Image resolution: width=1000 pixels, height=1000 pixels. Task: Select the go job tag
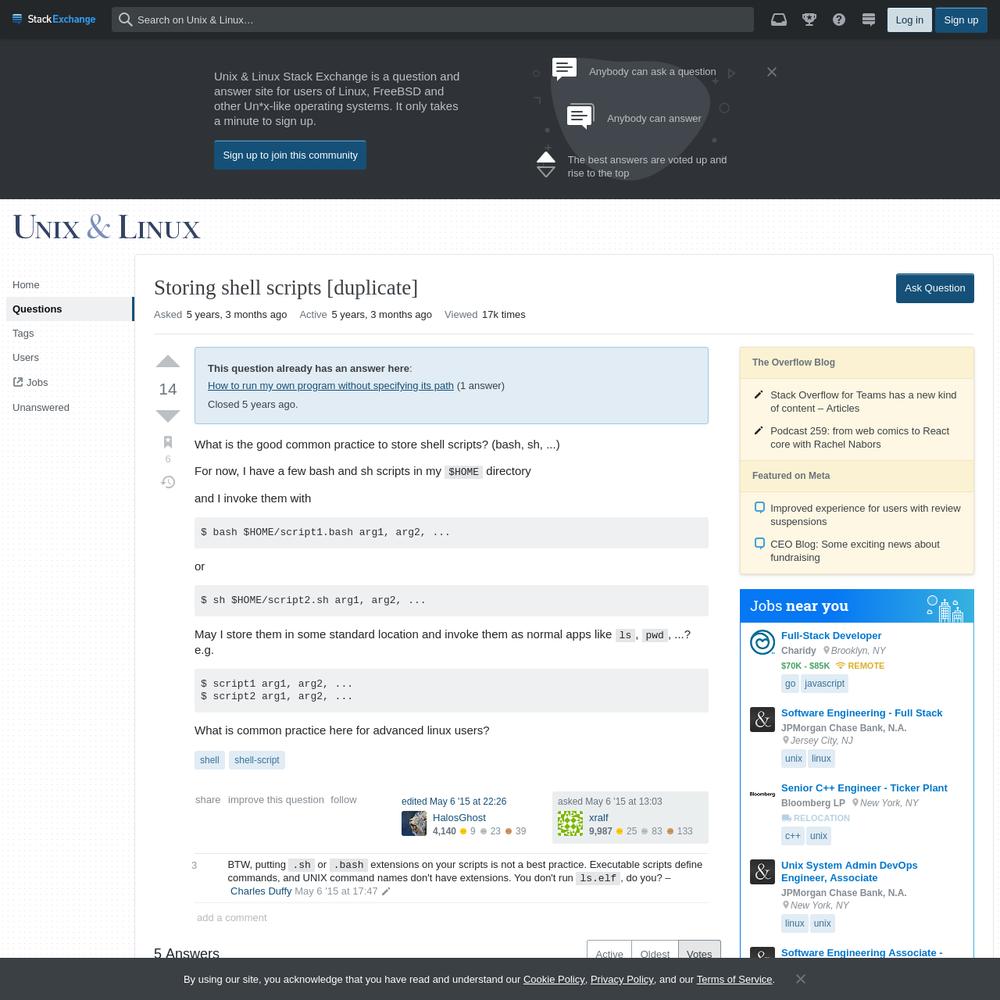[x=790, y=684]
